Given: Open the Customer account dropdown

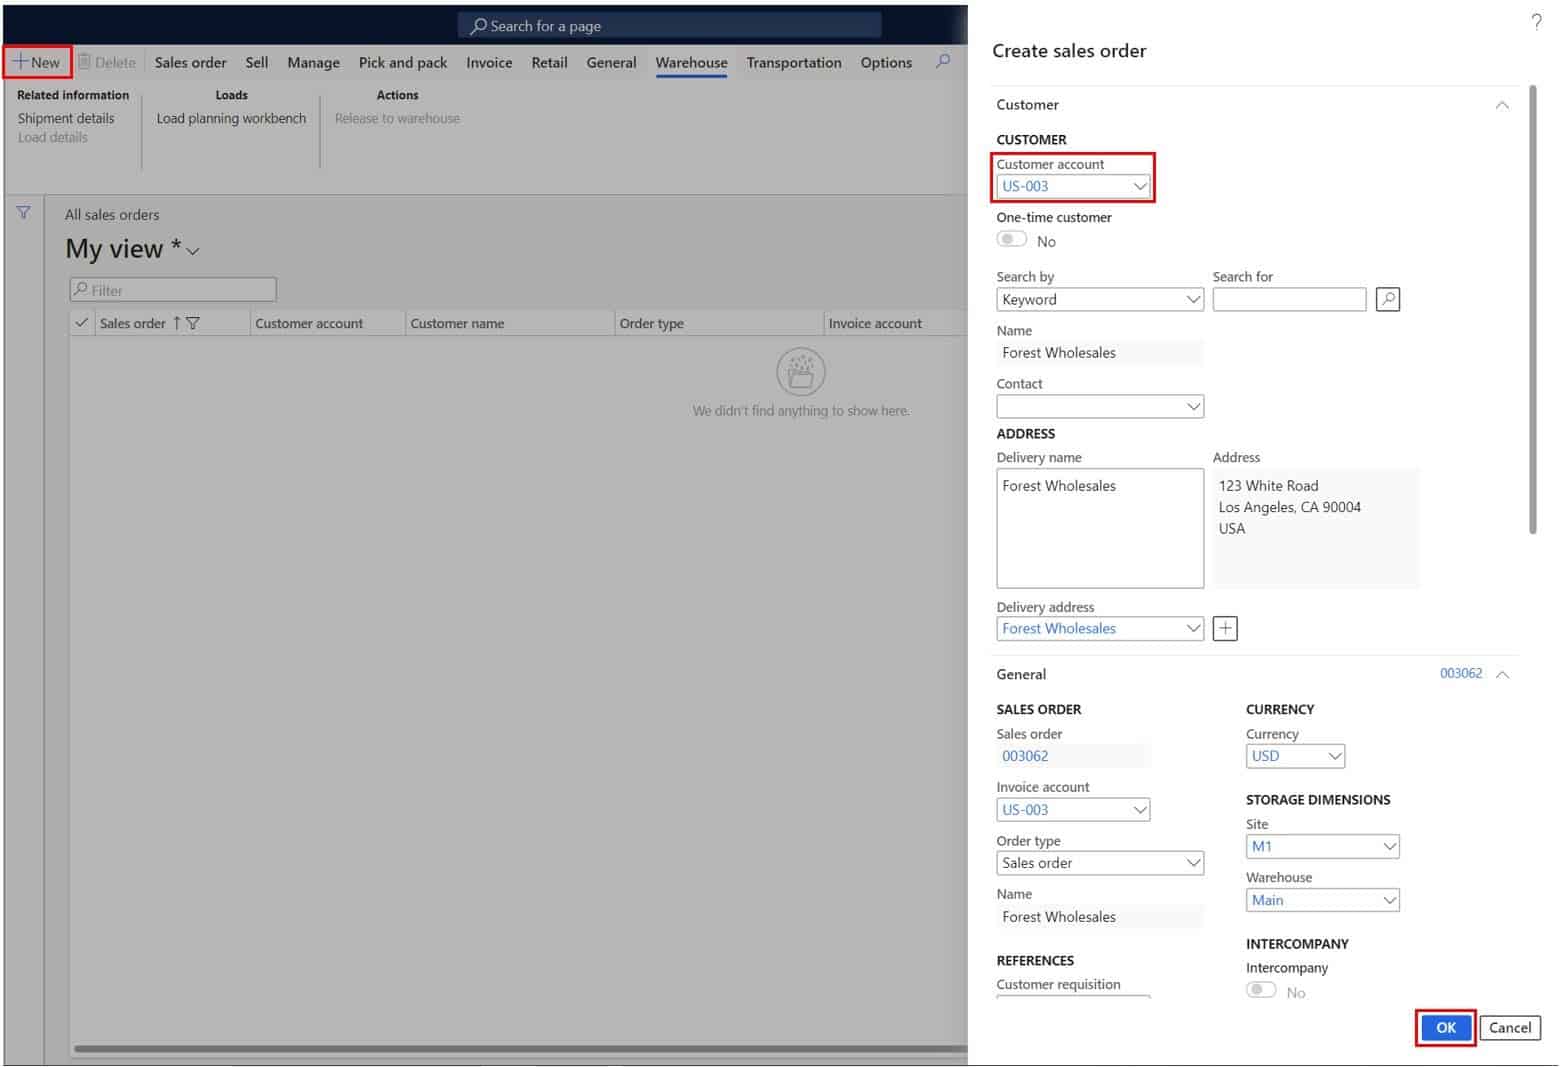Looking at the screenshot, I should tap(1140, 186).
